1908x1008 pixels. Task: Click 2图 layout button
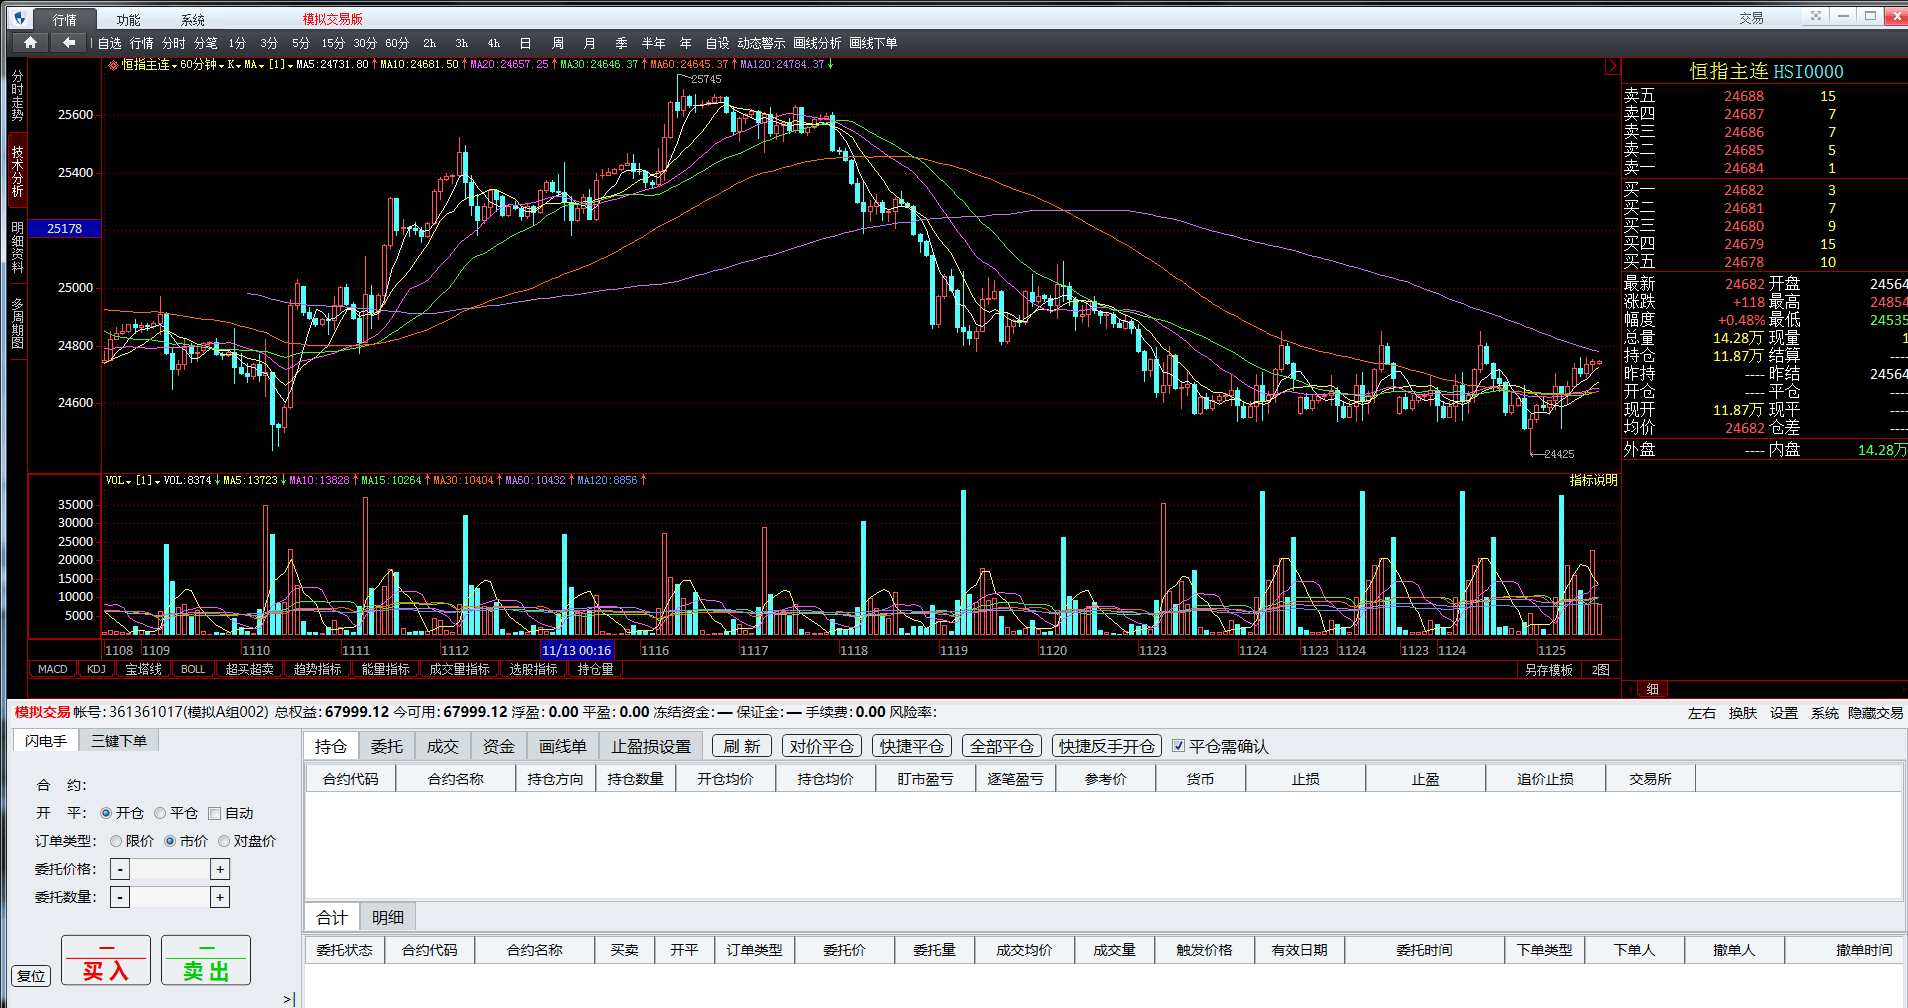coord(1601,670)
